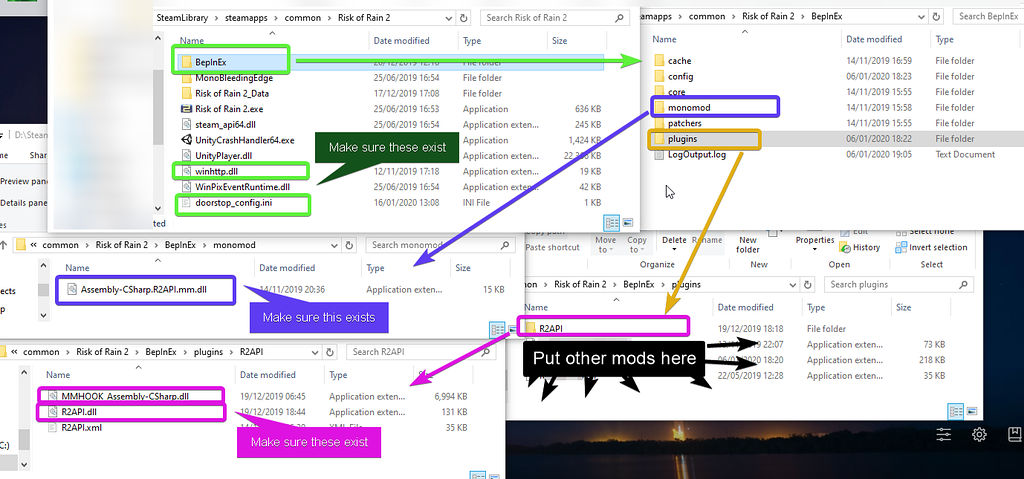Sort monomod window by Type column

tap(376, 268)
